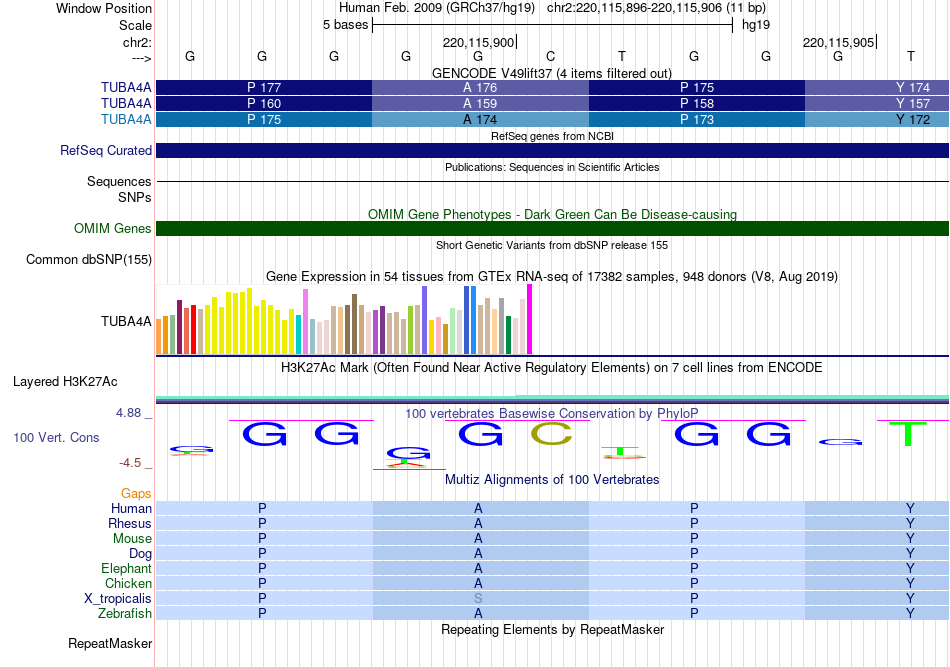Screen dimensions: 950x667
Task: Open the RefSeq Curated track label
Action: coord(105,150)
